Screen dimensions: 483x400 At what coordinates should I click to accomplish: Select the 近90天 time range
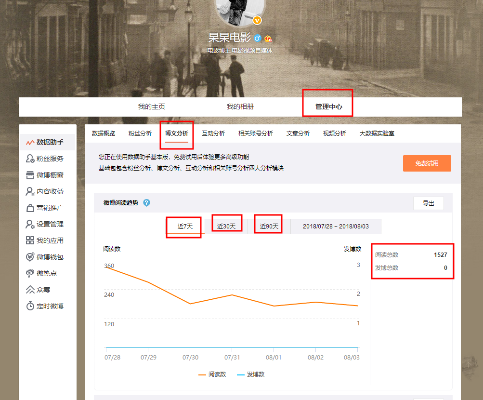click(269, 226)
